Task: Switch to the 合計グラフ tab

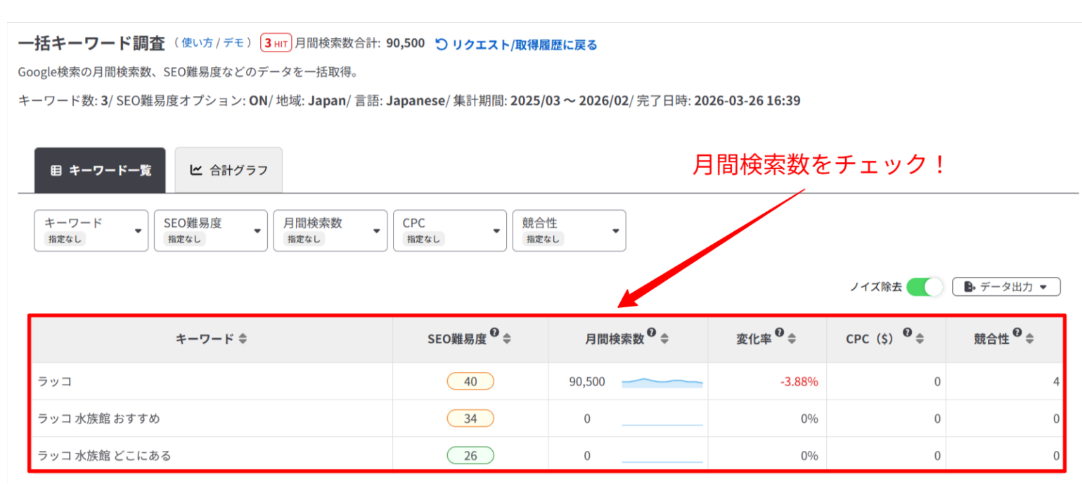Action: [x=228, y=170]
